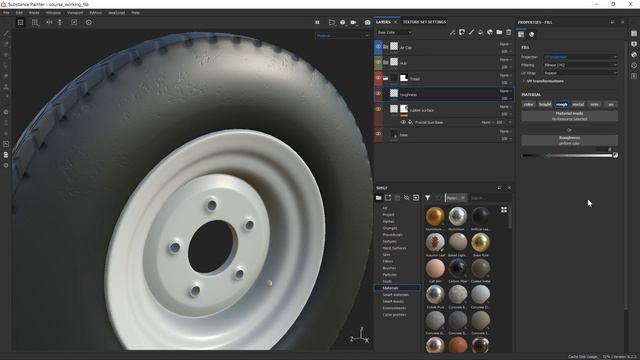
Task: Open the Filtering dropdown
Action: click(580, 65)
